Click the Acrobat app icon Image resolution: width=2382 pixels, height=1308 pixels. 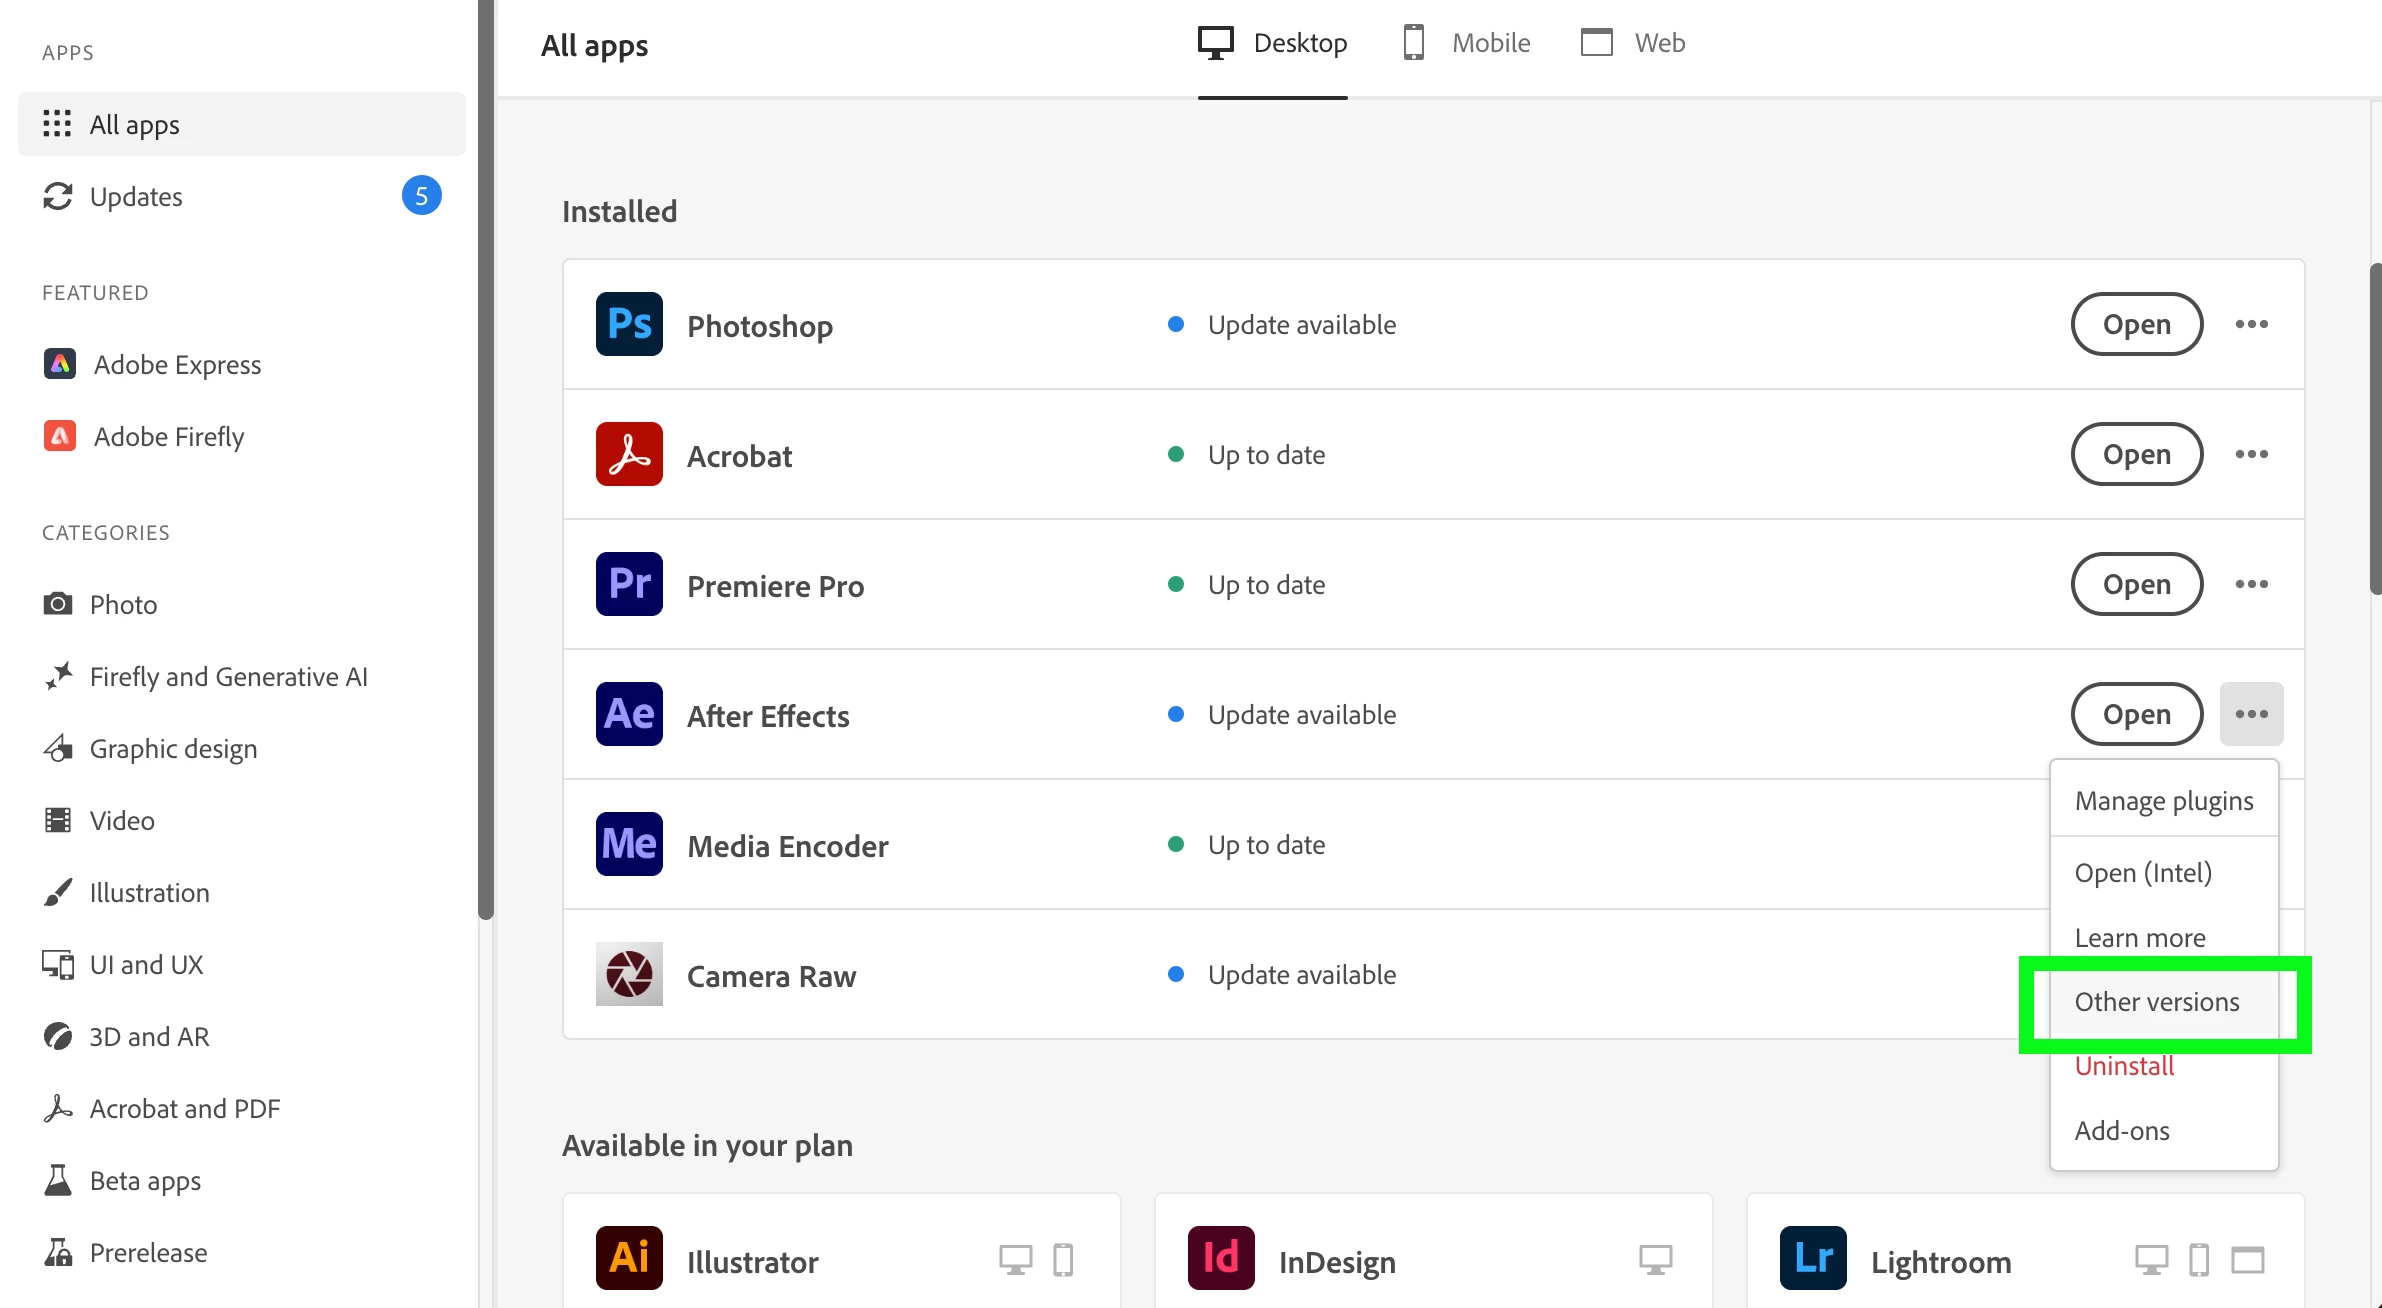(629, 454)
